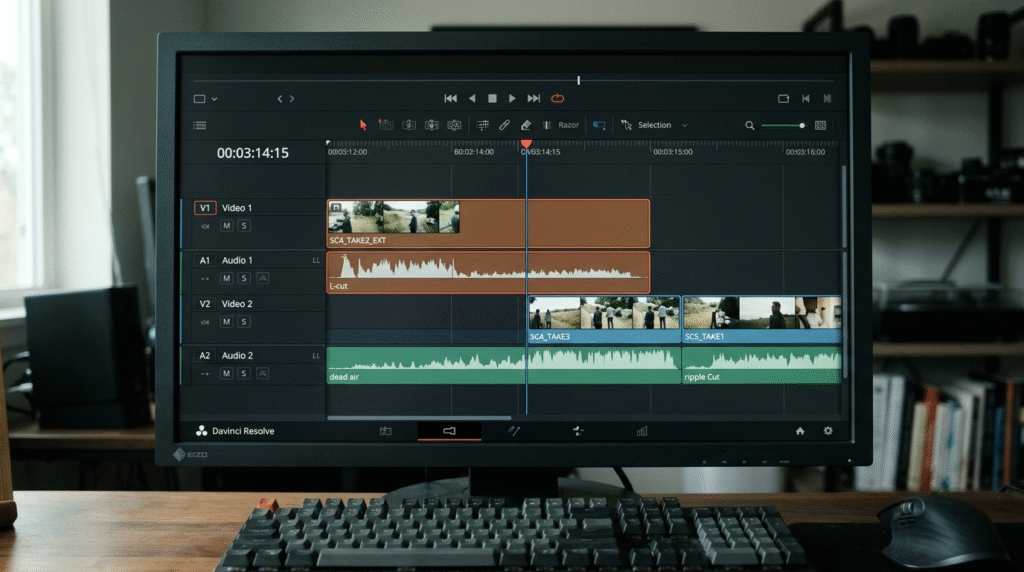1024x572 pixels.
Task: Select the V1 track destination button
Action: click(x=205, y=208)
